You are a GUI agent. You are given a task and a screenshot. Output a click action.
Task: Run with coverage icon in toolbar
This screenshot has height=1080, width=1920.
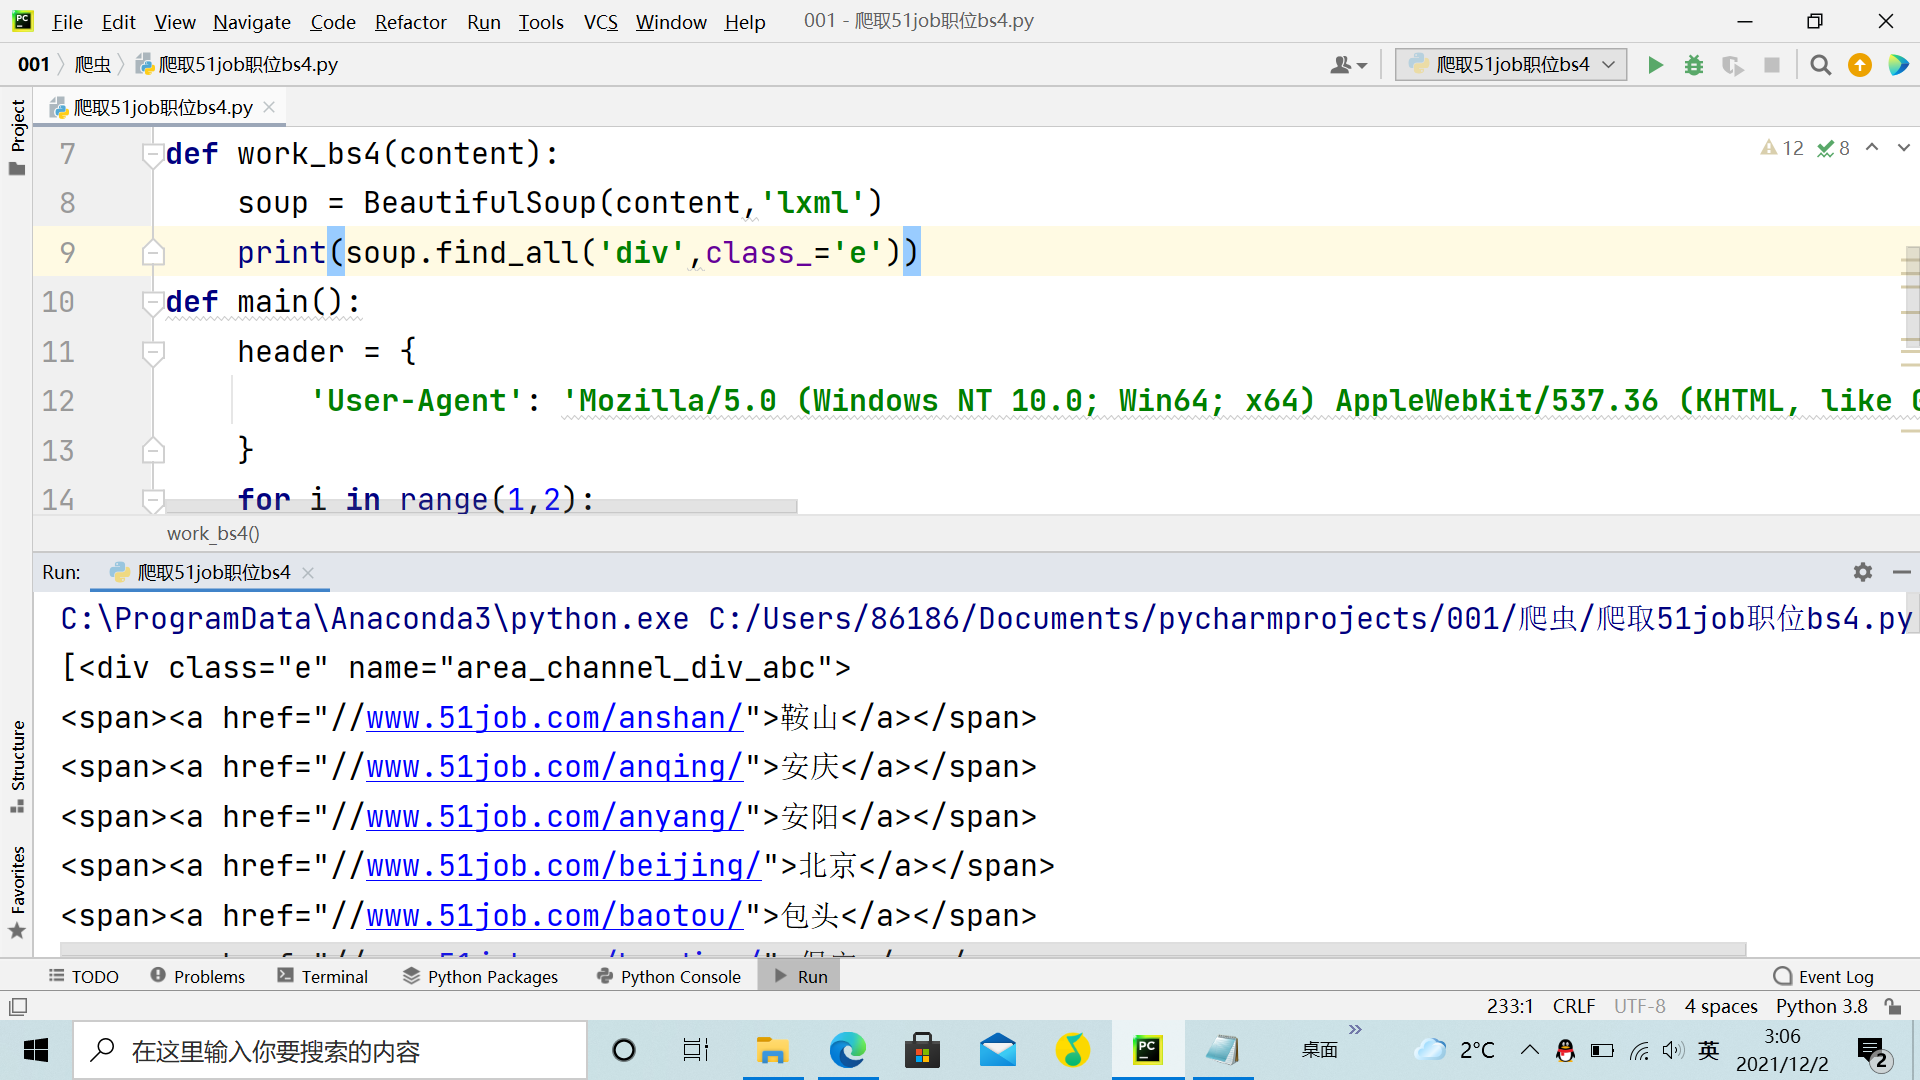click(x=1733, y=65)
